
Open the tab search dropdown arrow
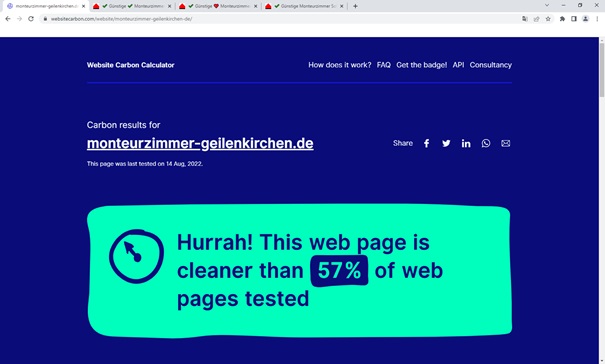point(547,5)
